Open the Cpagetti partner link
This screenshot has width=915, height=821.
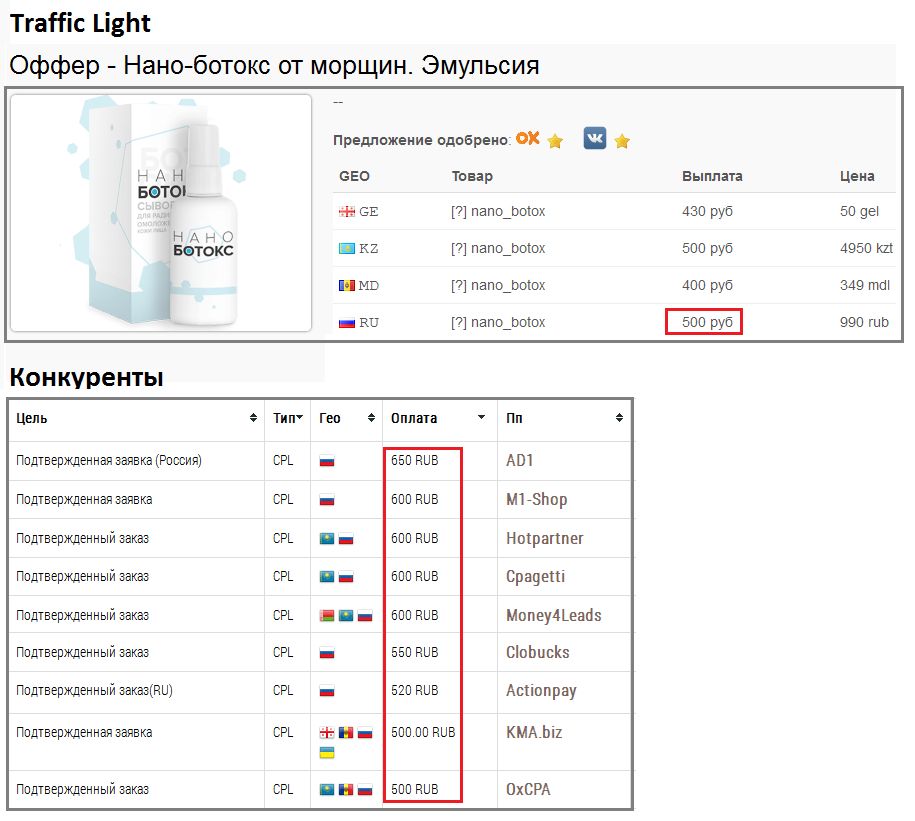[x=536, y=577]
